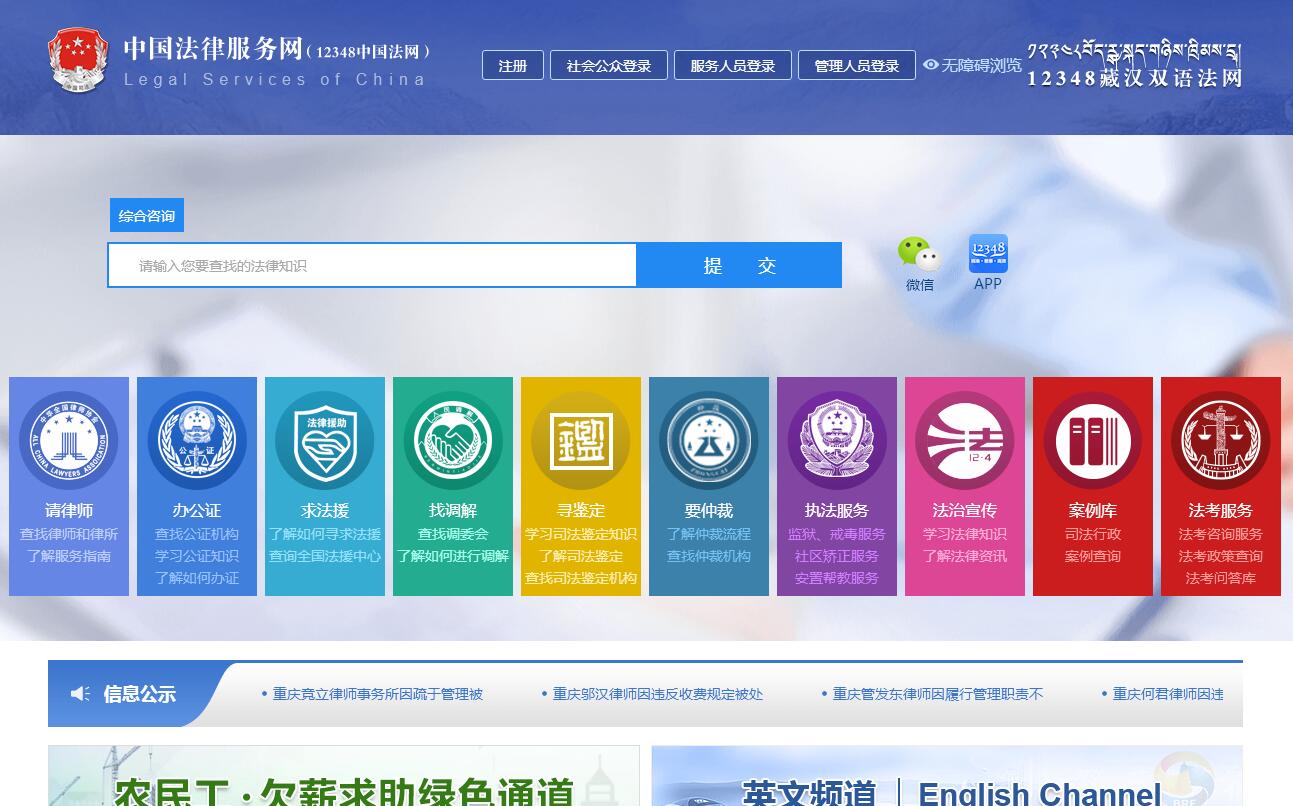Click the 案例库 case library books icon

(1093, 441)
